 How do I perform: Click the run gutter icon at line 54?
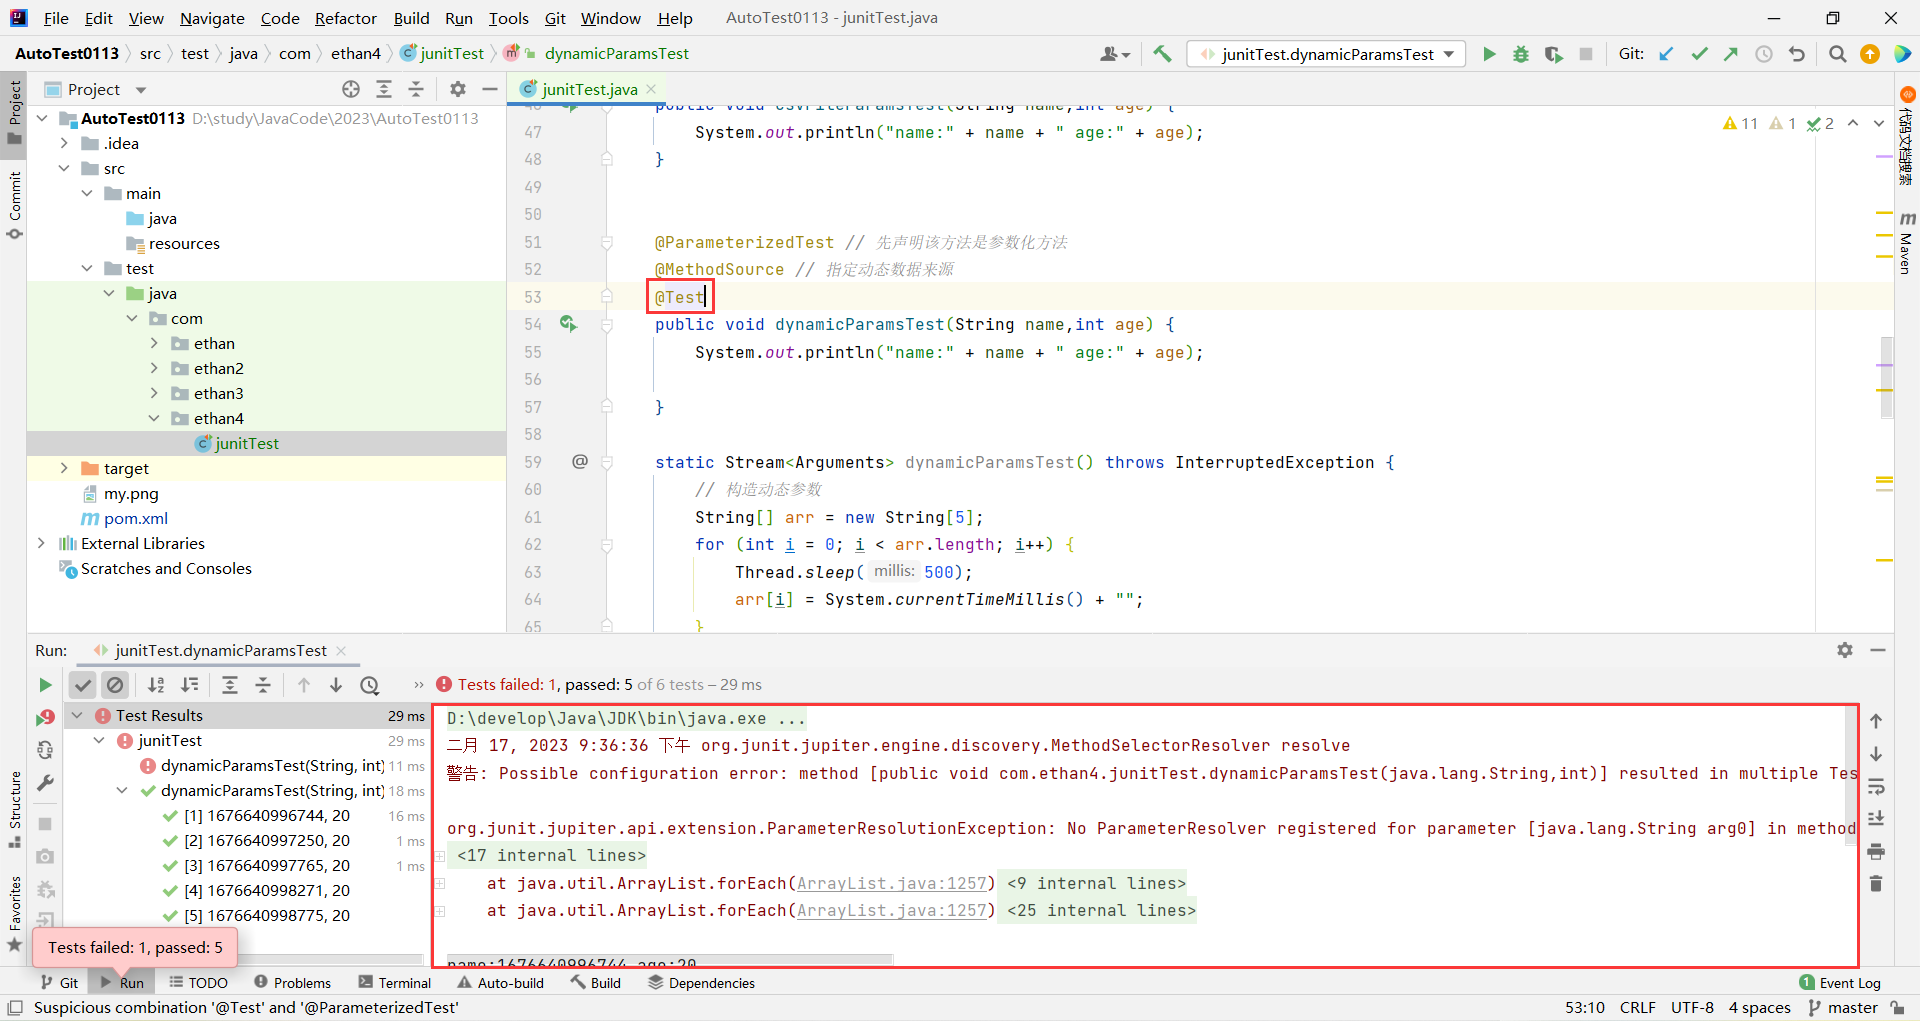[569, 324]
